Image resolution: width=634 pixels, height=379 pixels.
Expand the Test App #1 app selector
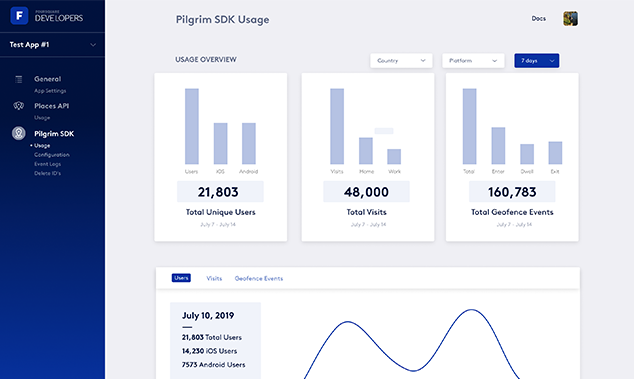[52, 44]
